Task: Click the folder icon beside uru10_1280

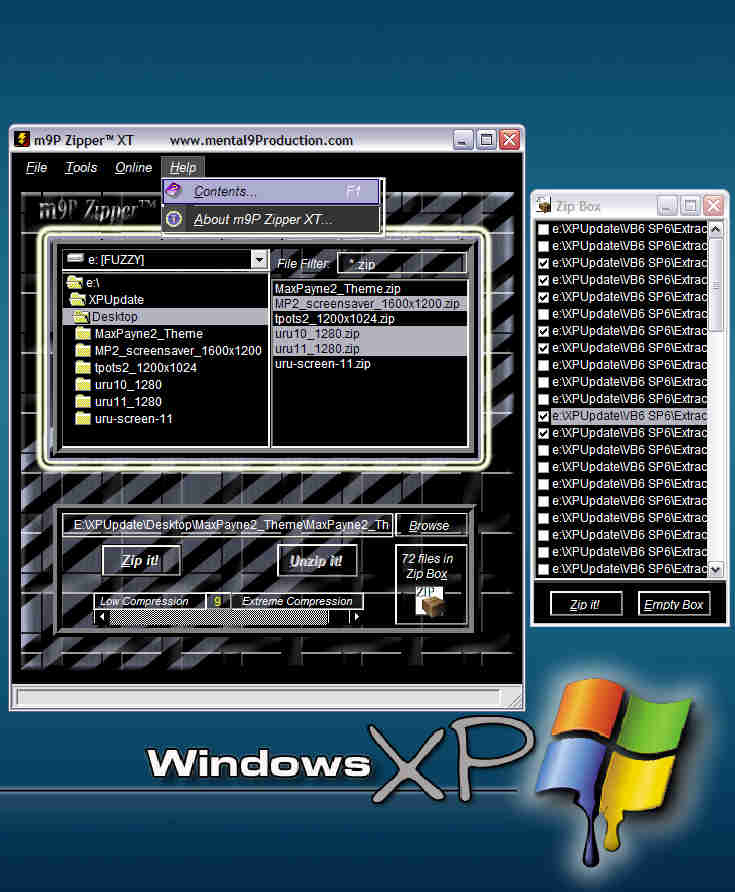Action: [x=83, y=385]
